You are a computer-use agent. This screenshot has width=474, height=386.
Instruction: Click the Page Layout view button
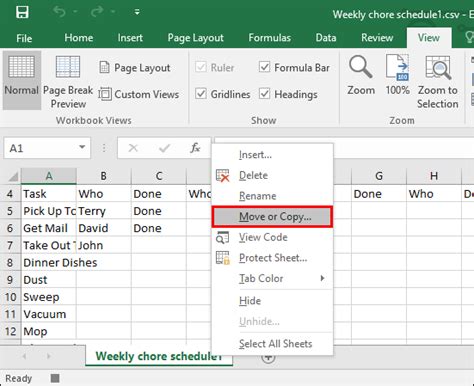tap(135, 68)
